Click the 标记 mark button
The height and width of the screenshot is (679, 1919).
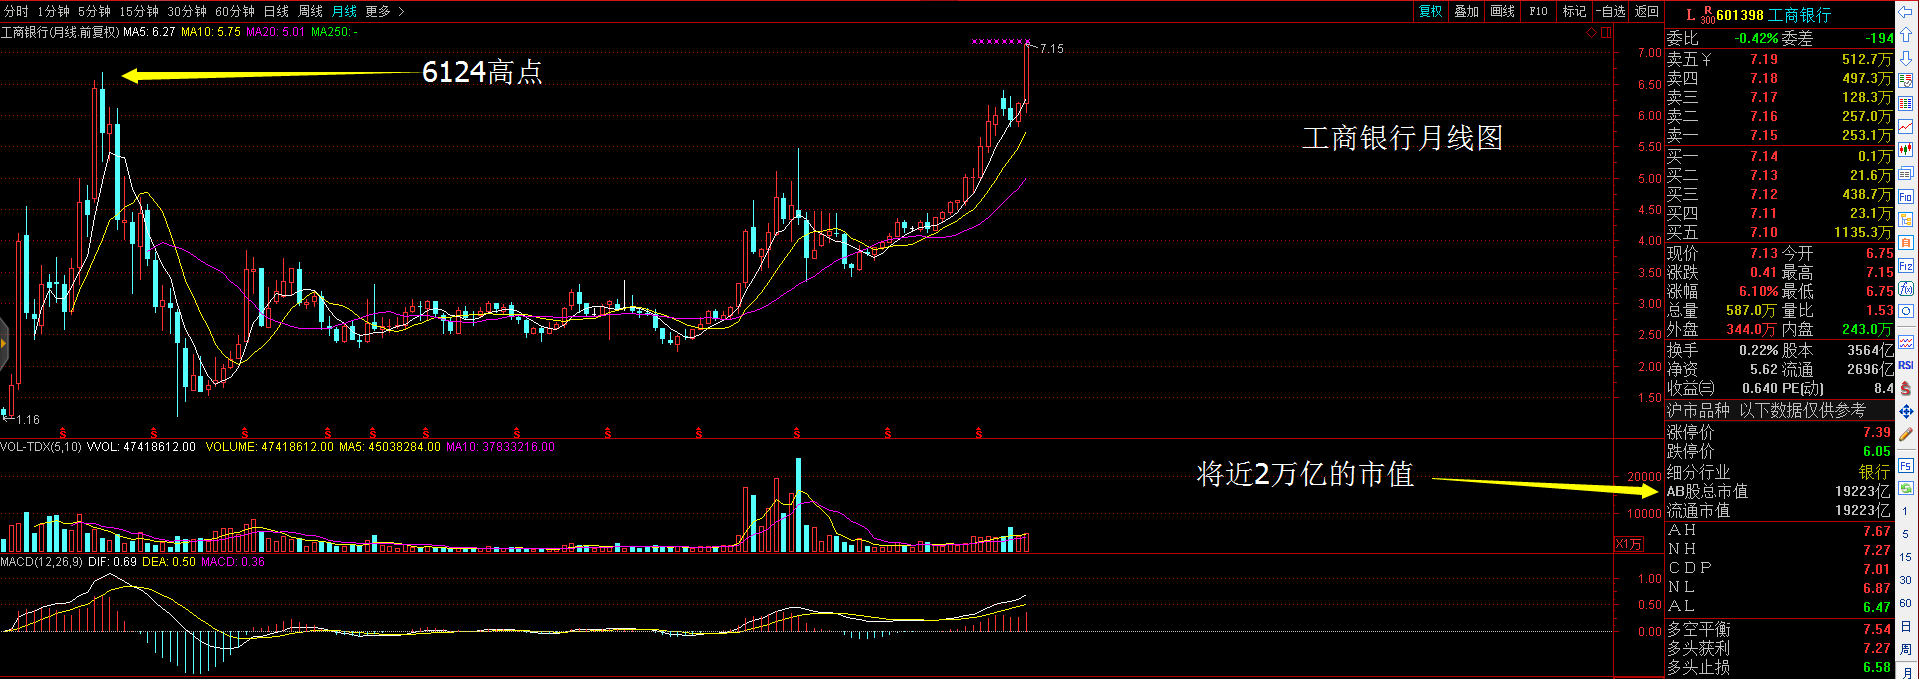pyautogui.click(x=1575, y=11)
